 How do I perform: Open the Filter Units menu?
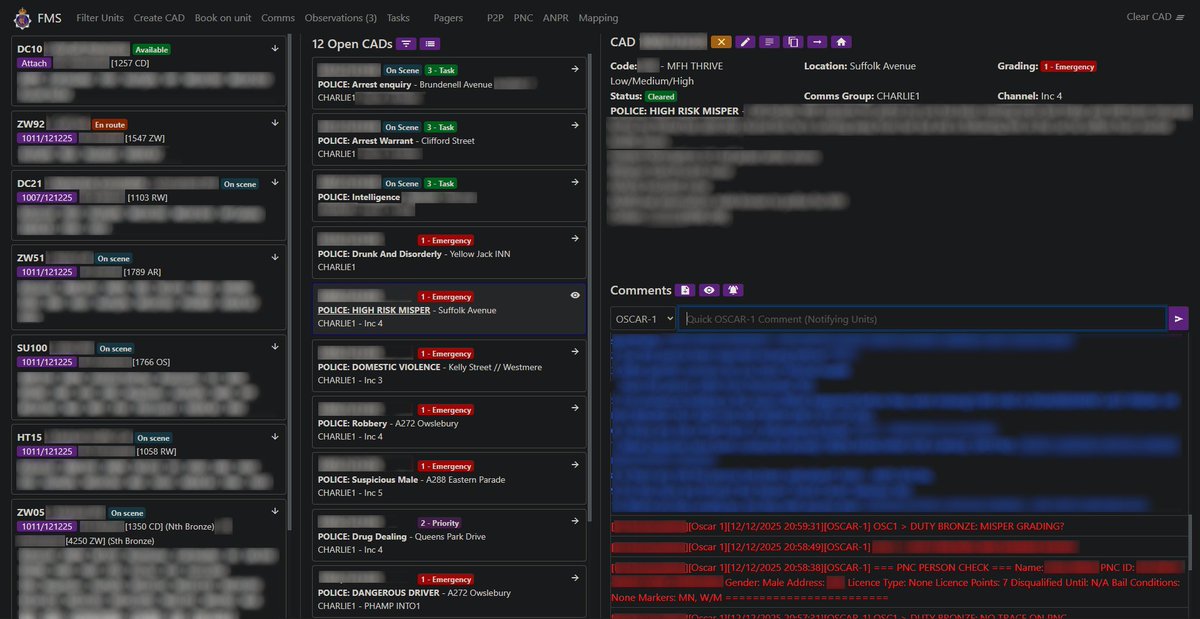click(100, 18)
